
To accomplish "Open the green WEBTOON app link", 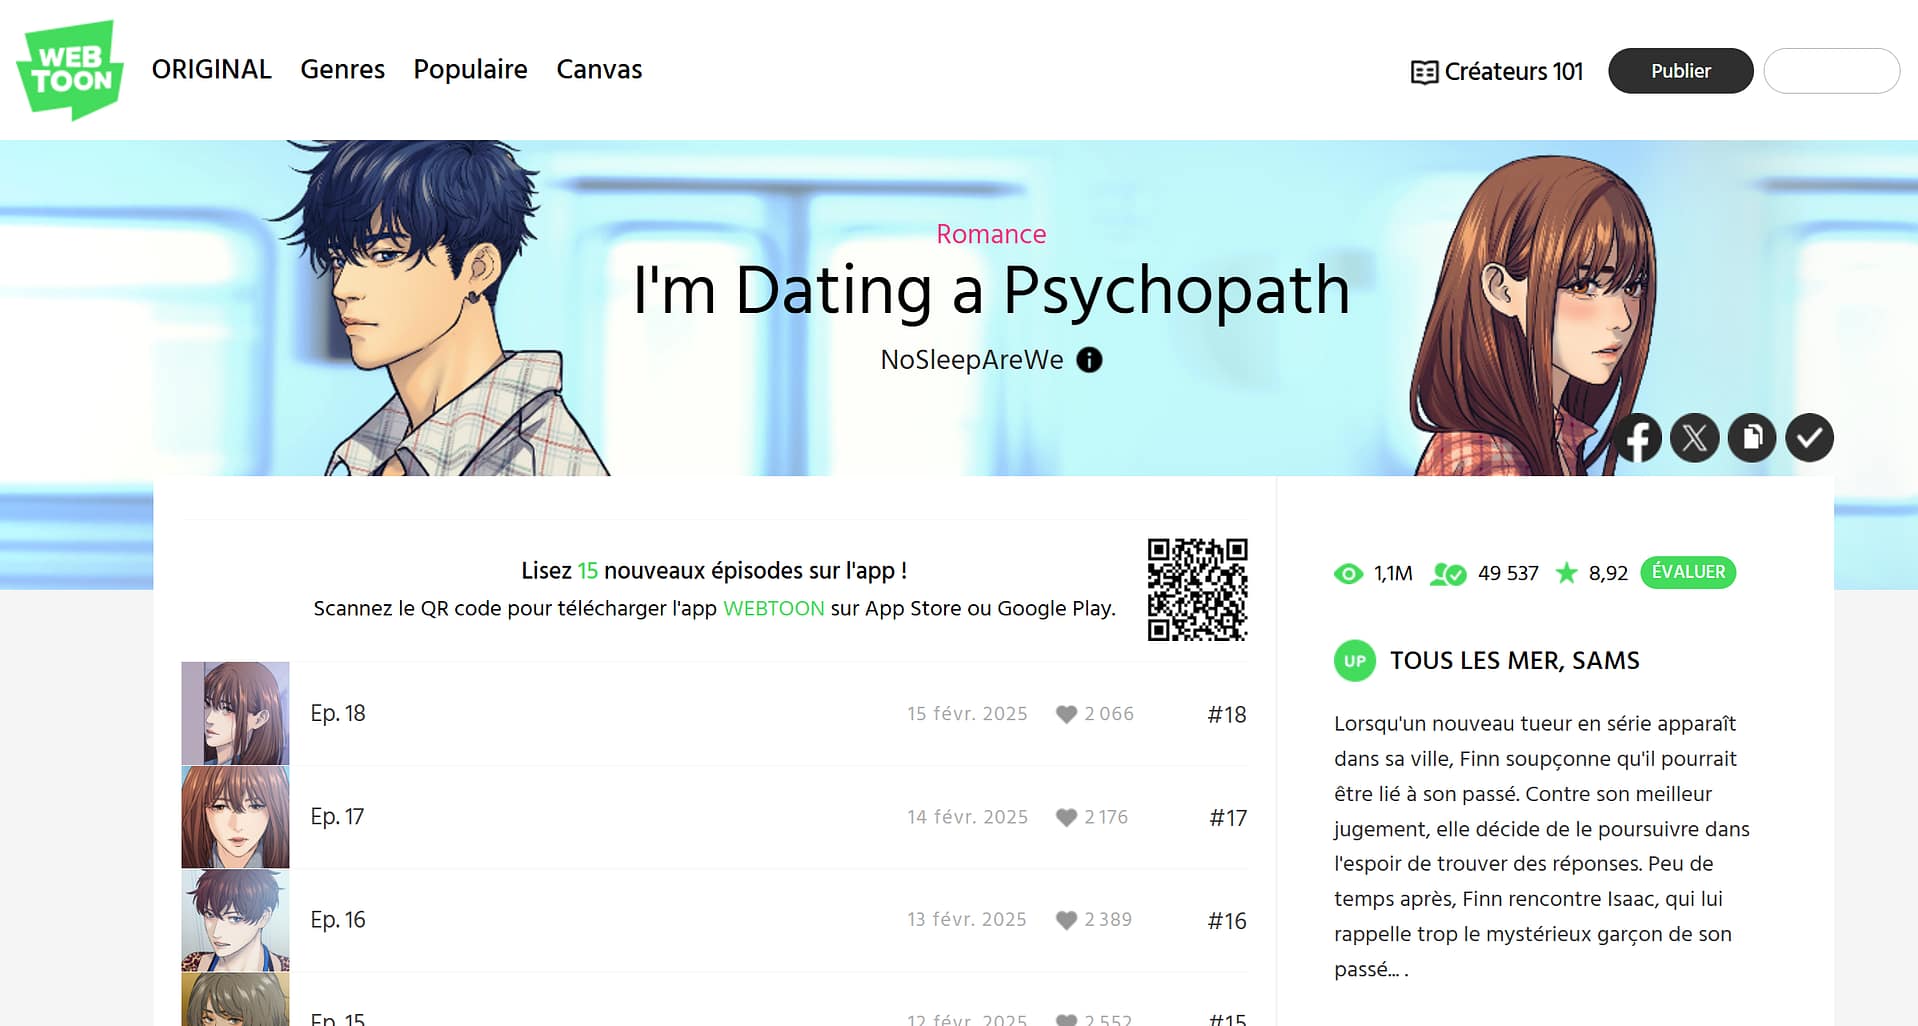I will [773, 608].
